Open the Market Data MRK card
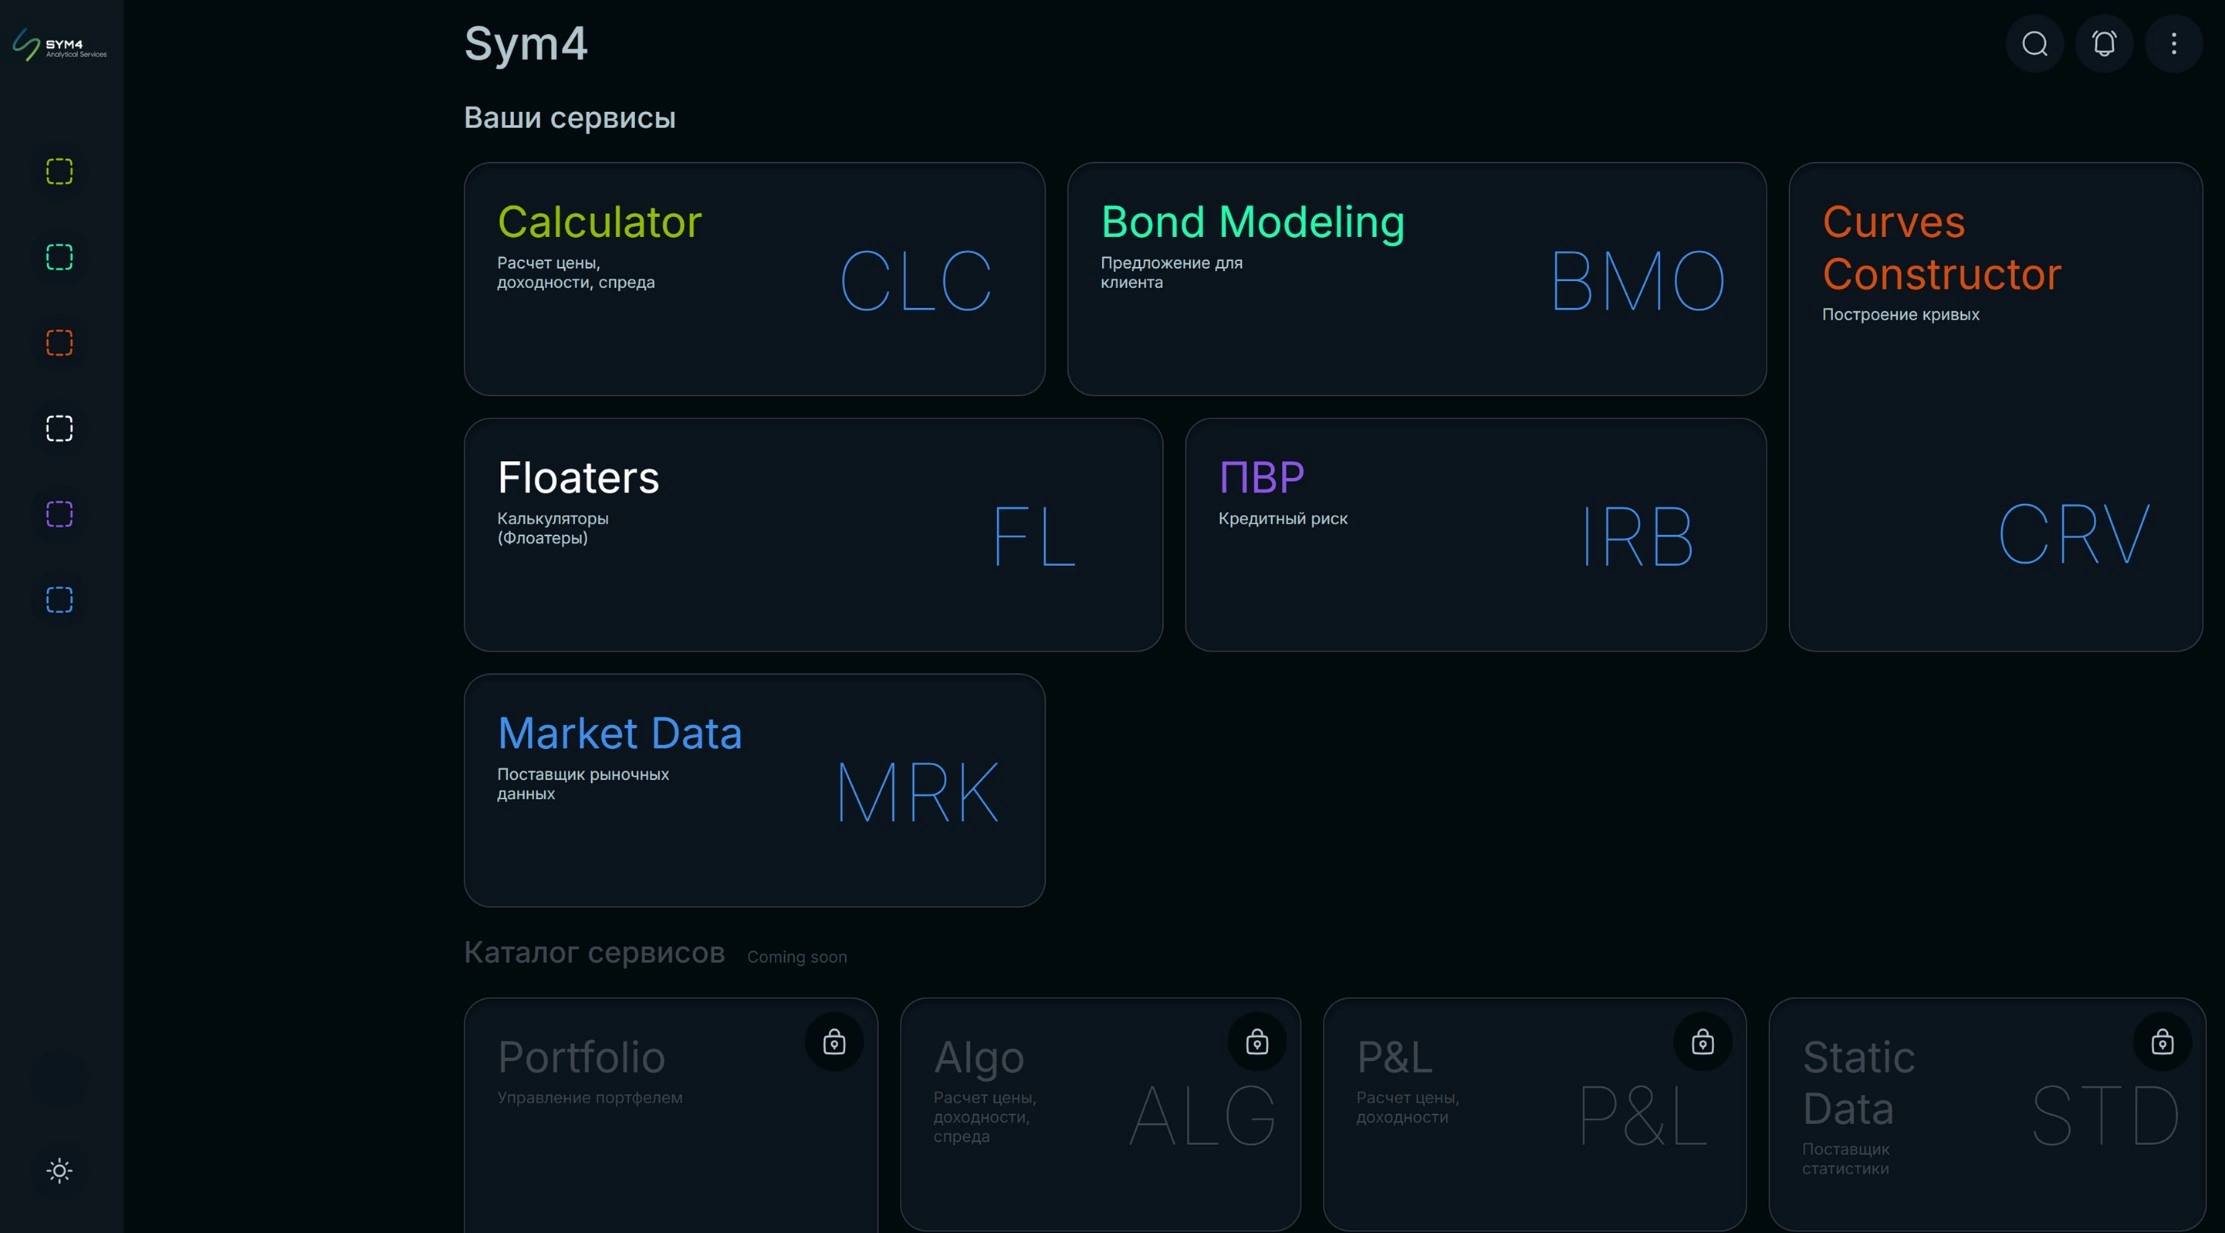 tap(754, 790)
